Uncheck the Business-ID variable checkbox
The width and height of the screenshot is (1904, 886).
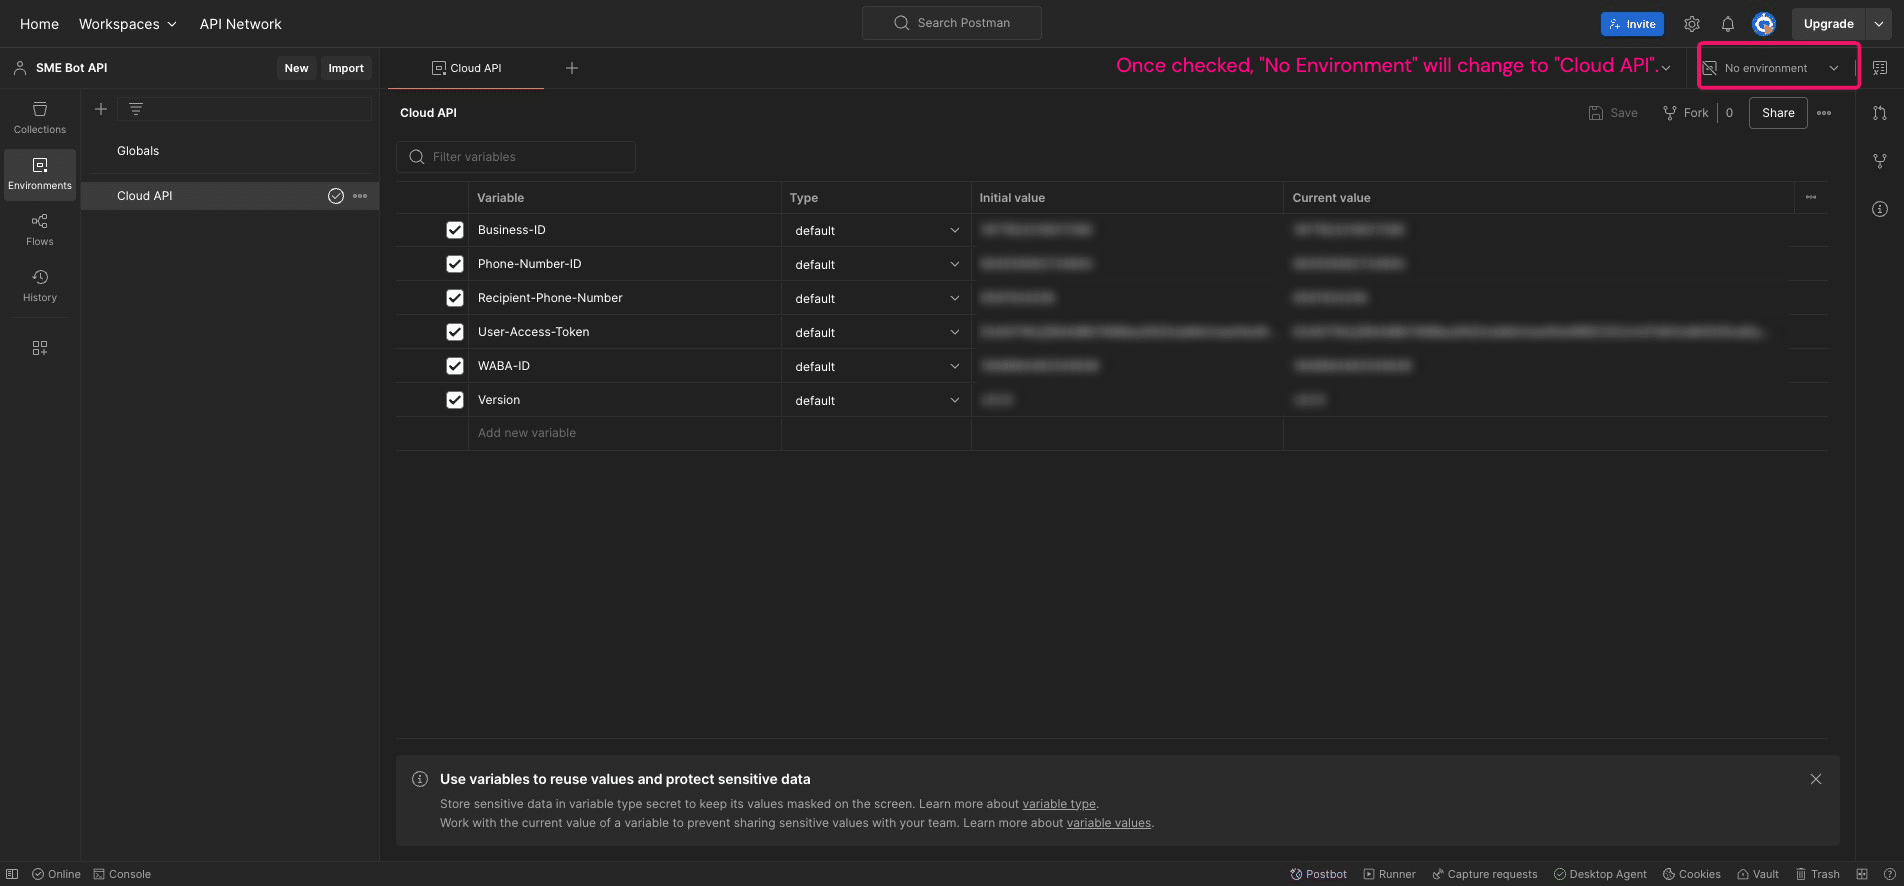point(455,230)
